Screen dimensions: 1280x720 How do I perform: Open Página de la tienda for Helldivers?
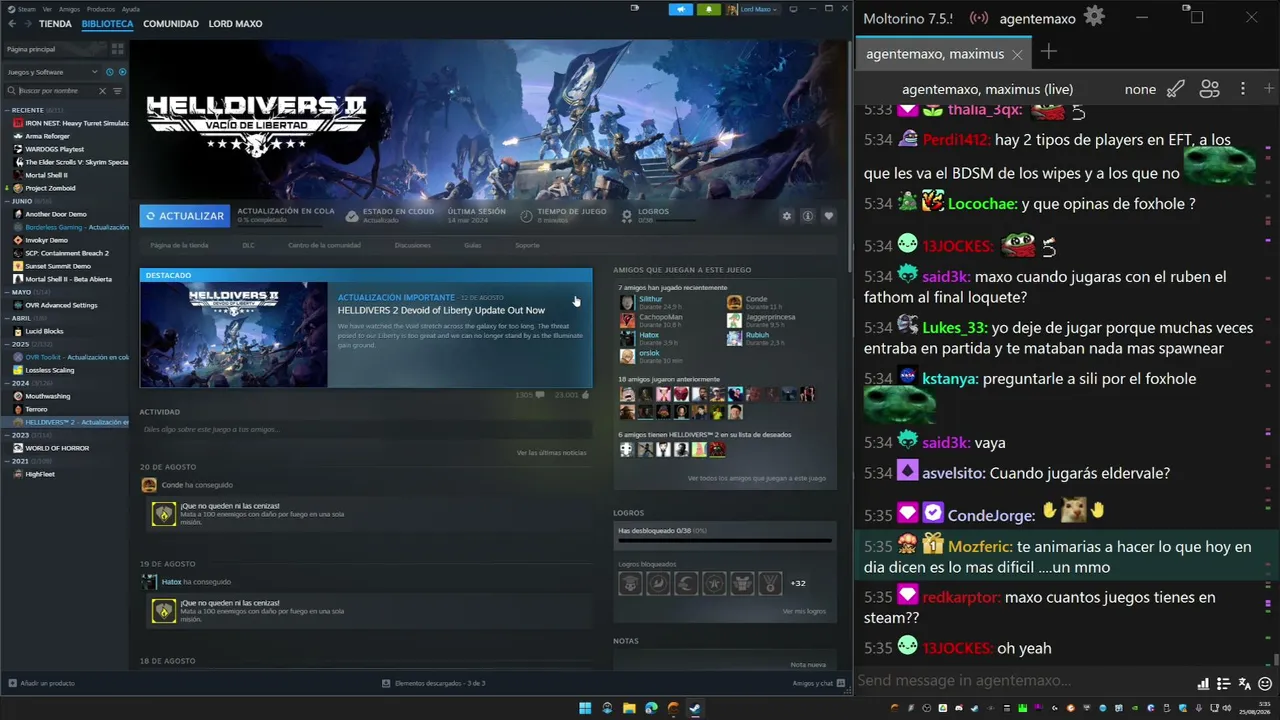(179, 245)
